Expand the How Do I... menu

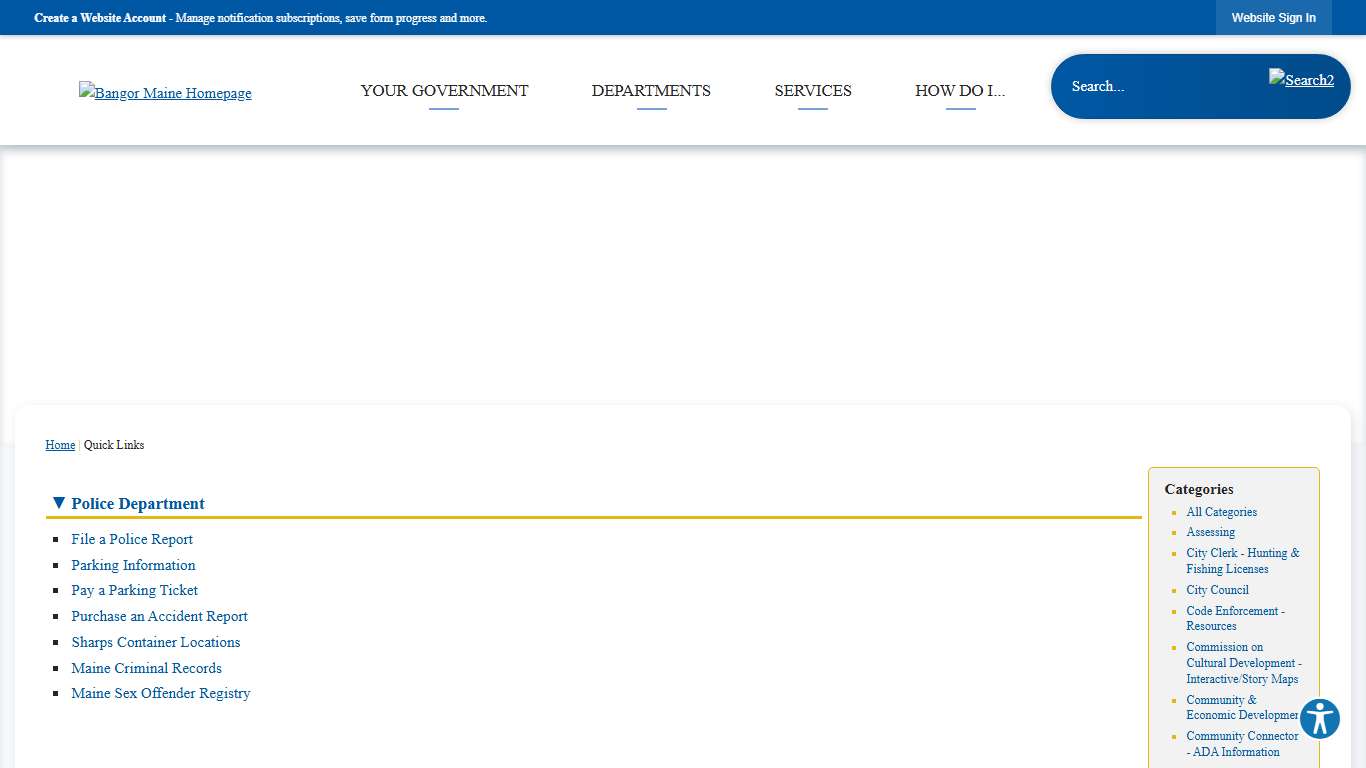click(x=959, y=91)
